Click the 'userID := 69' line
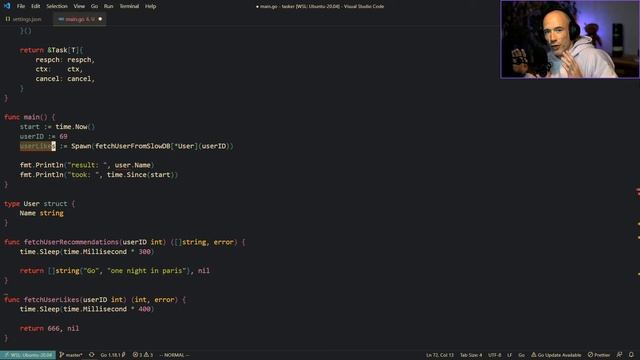The height and width of the screenshot is (360, 640). pos(44,136)
